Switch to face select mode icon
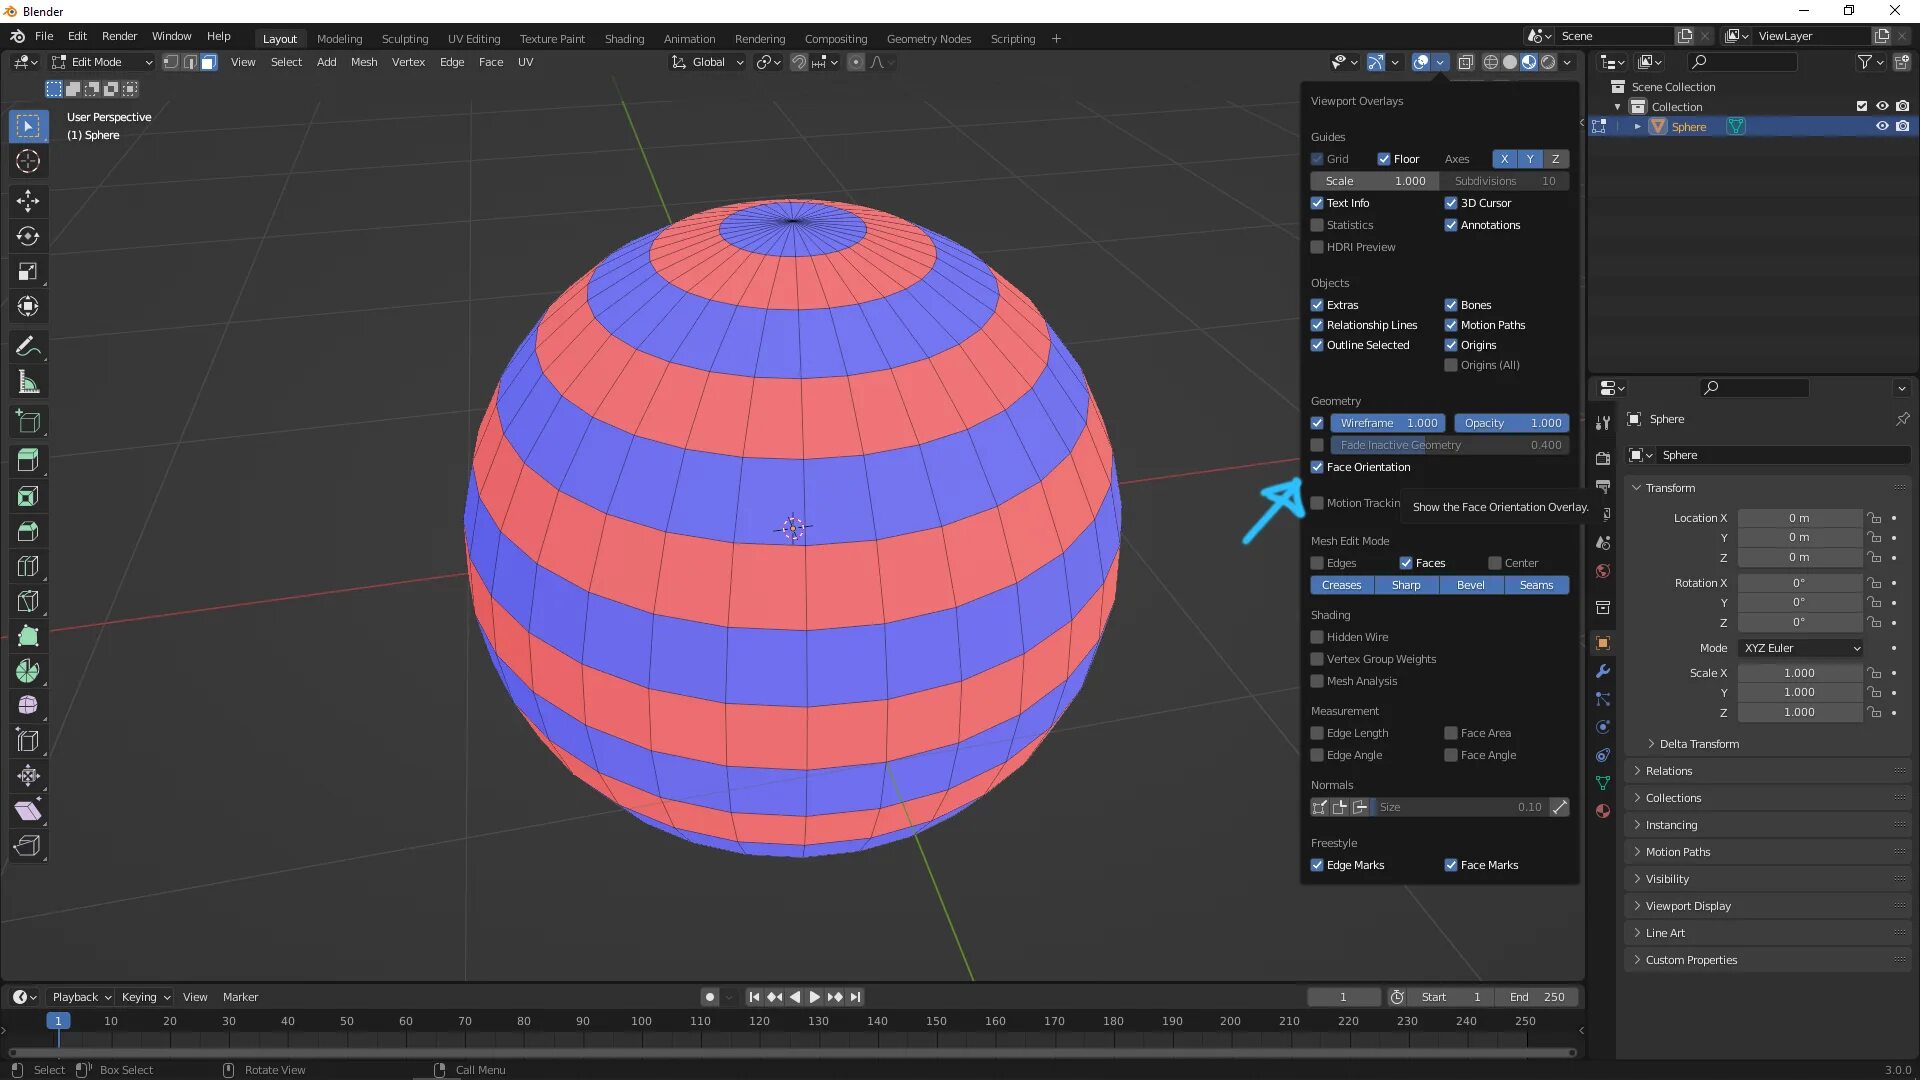The width and height of the screenshot is (1920, 1080). coord(208,62)
